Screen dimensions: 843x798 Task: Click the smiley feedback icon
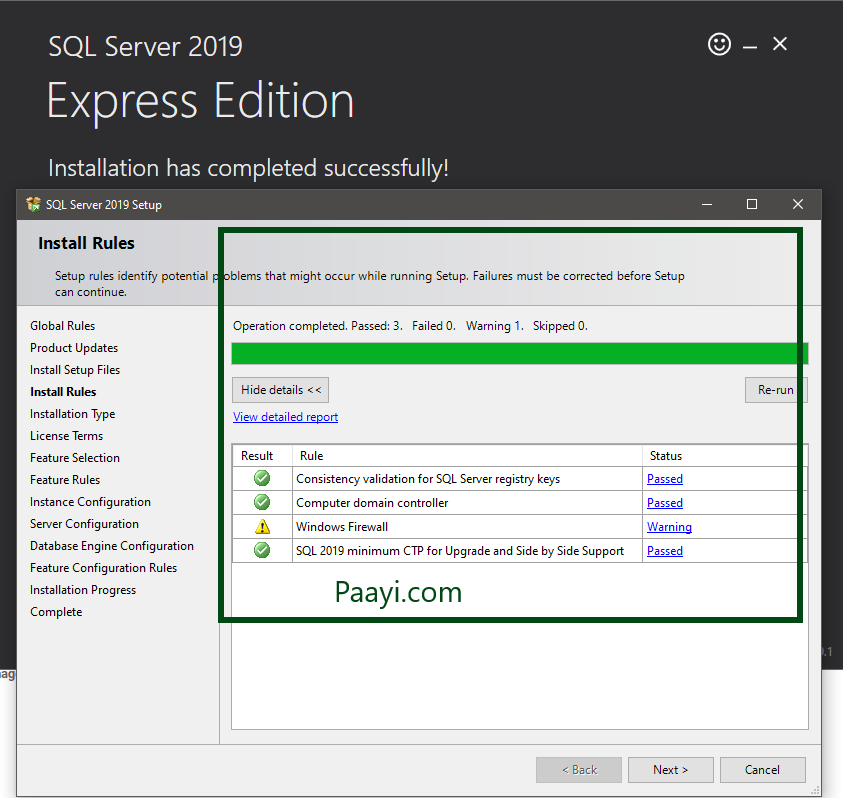[719, 45]
